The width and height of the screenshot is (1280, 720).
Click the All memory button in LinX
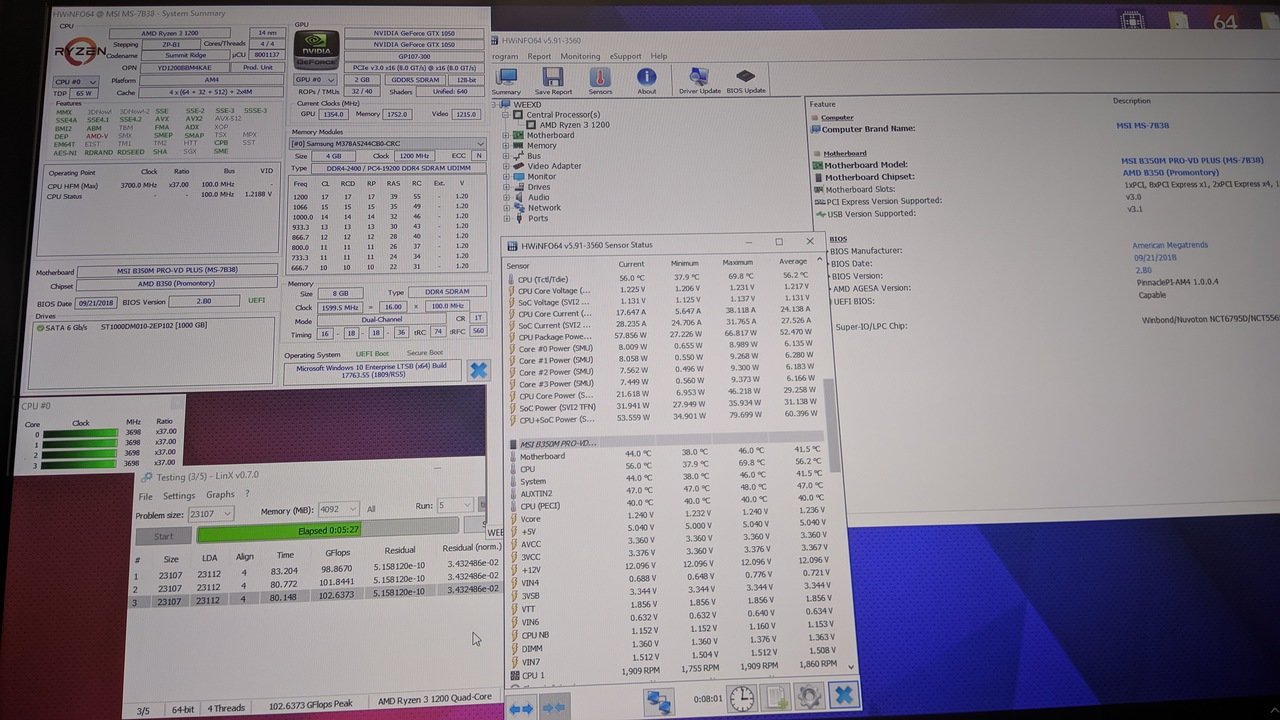(371, 509)
